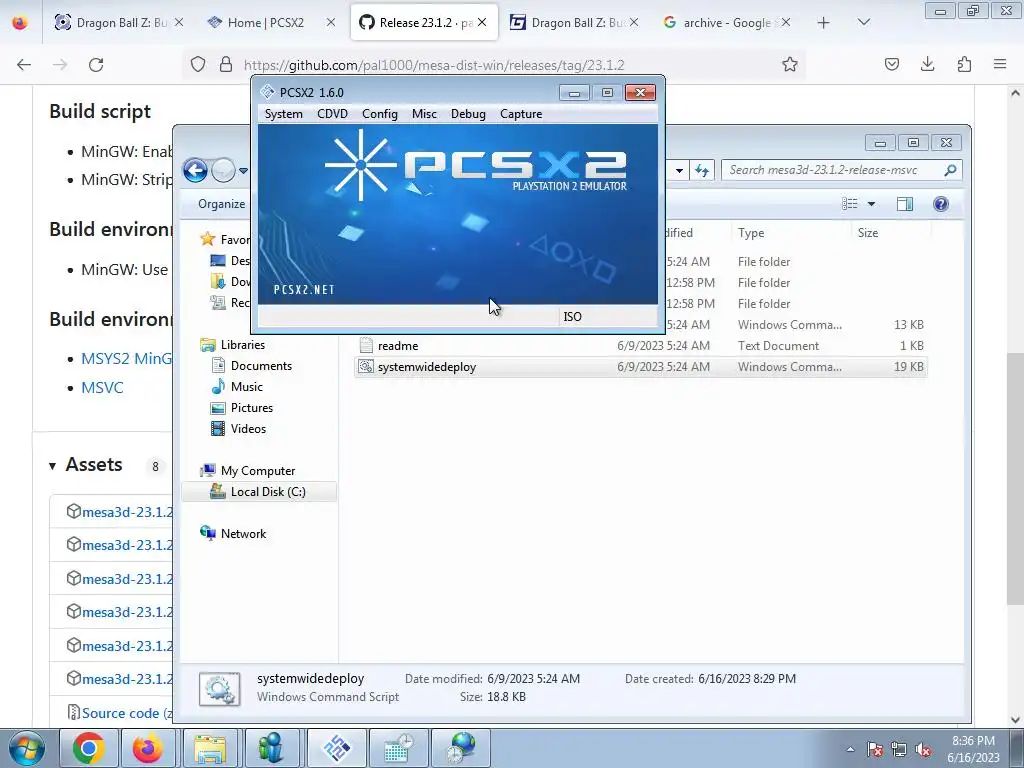Sort files by the Type column
Screen dimensions: 1024x768
[791, 232]
